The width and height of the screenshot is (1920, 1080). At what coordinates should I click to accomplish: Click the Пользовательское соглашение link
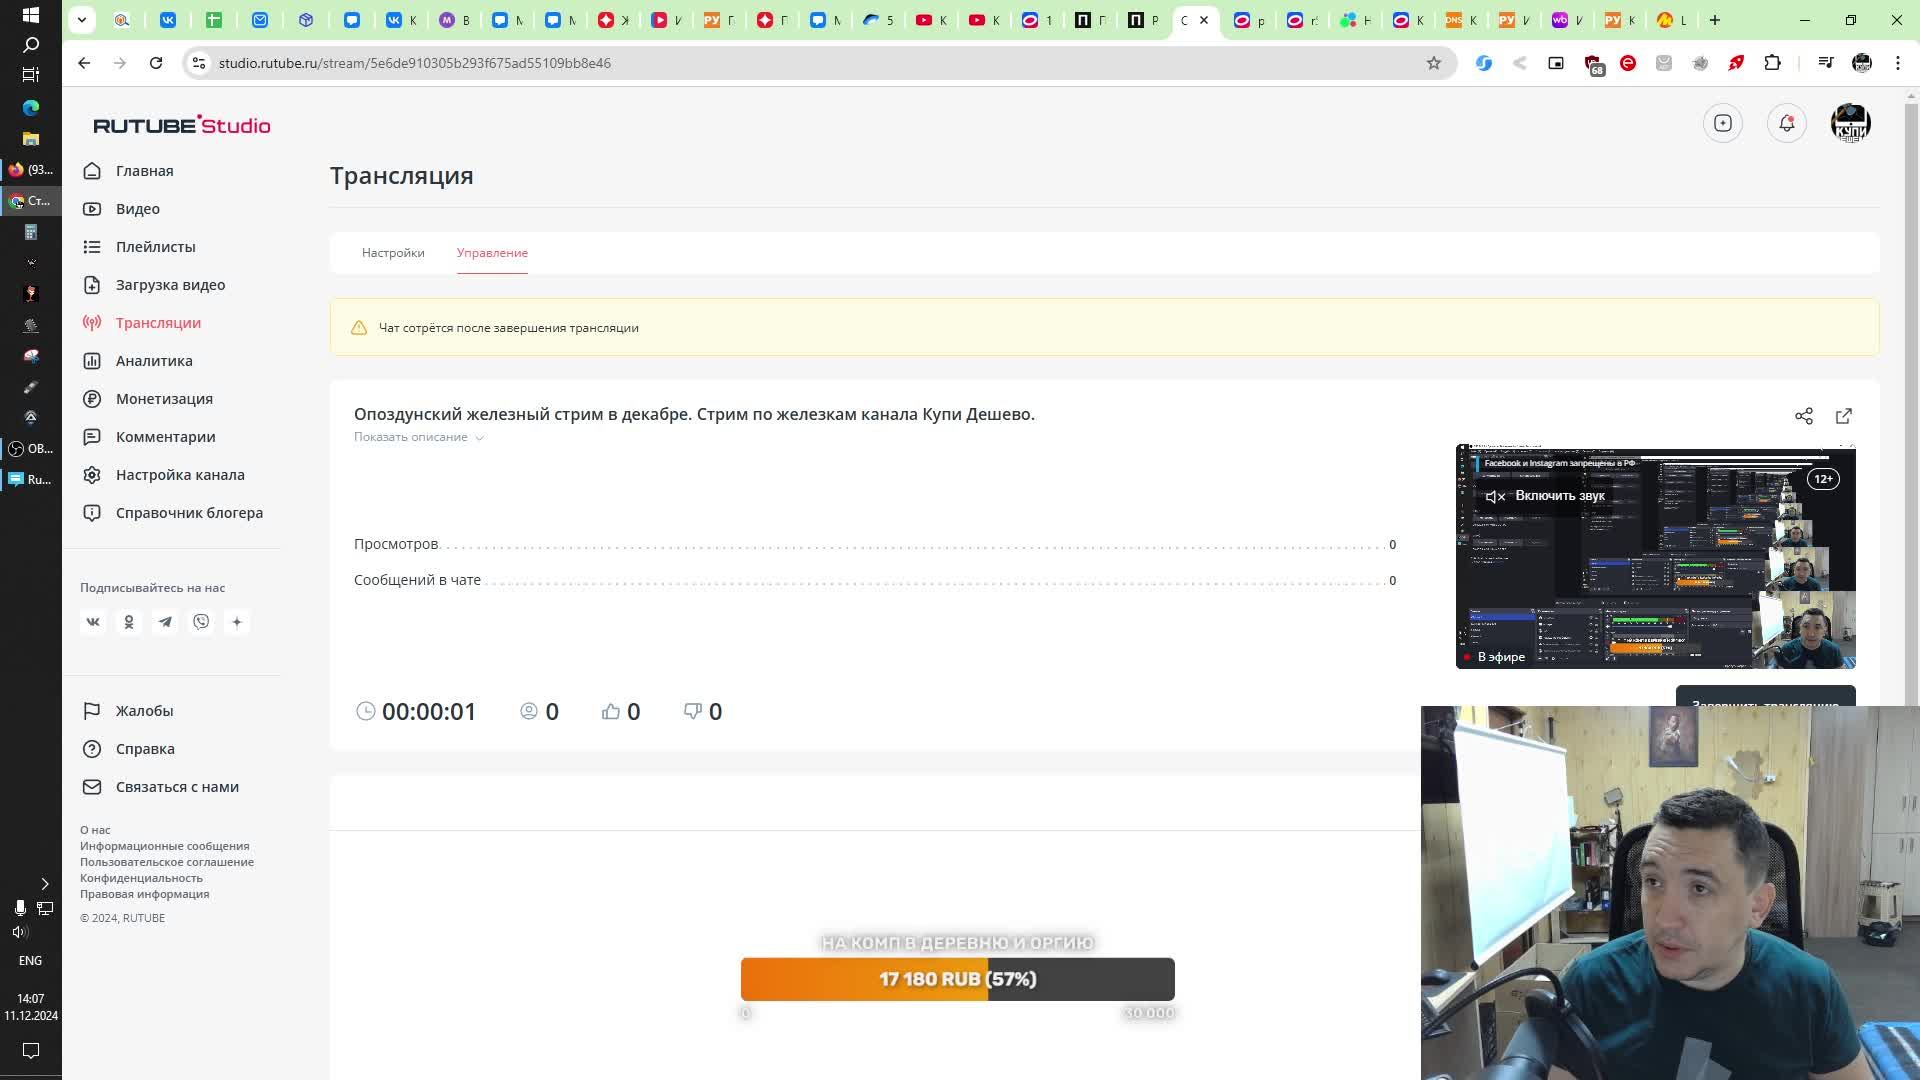click(x=167, y=862)
